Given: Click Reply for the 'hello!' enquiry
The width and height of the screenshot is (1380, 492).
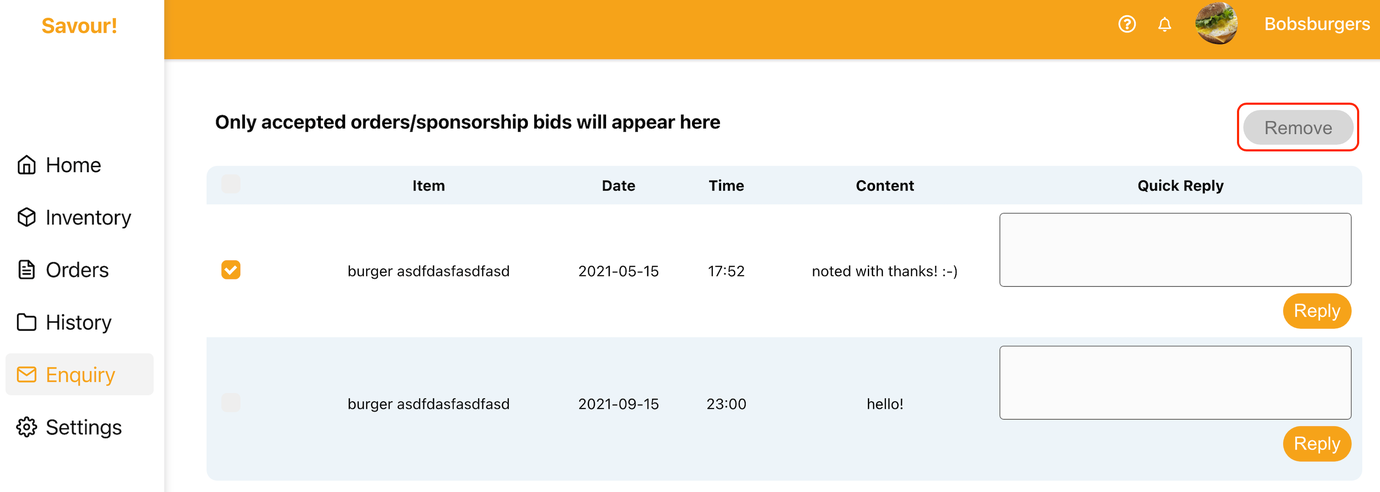Looking at the screenshot, I should tap(1316, 444).
